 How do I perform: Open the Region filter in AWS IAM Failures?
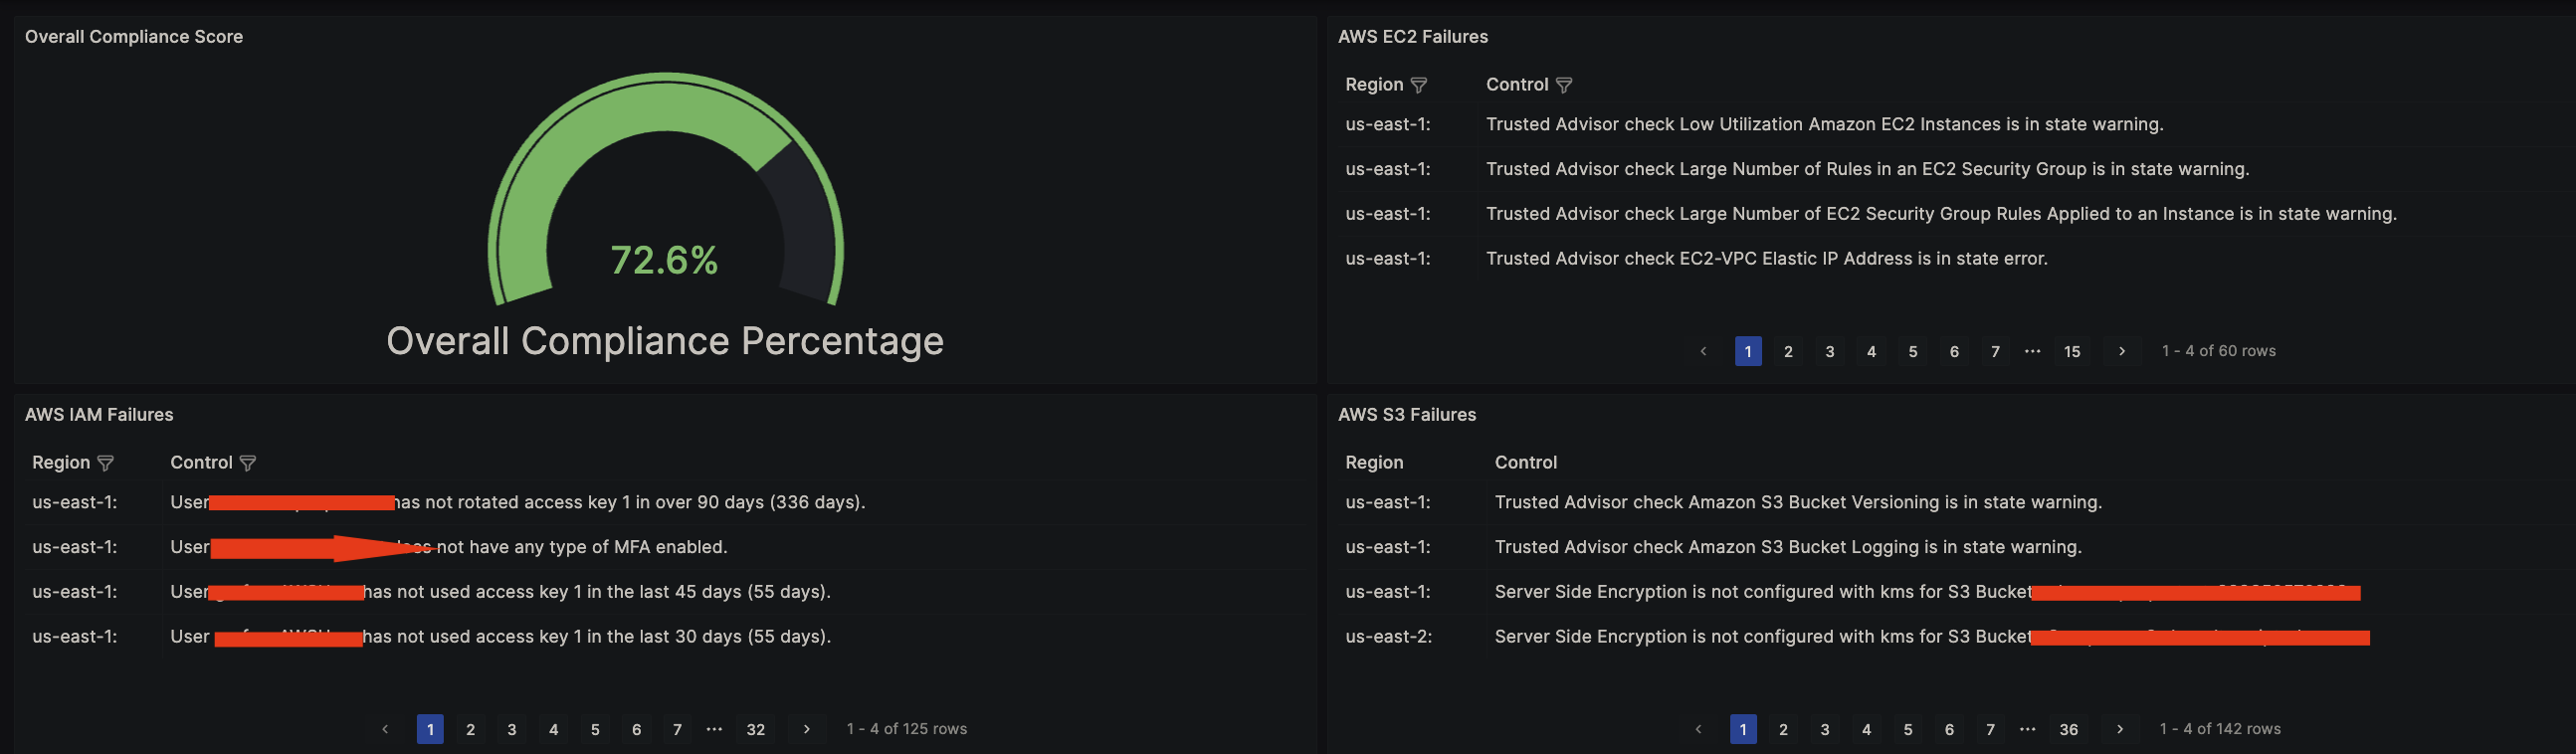[105, 463]
